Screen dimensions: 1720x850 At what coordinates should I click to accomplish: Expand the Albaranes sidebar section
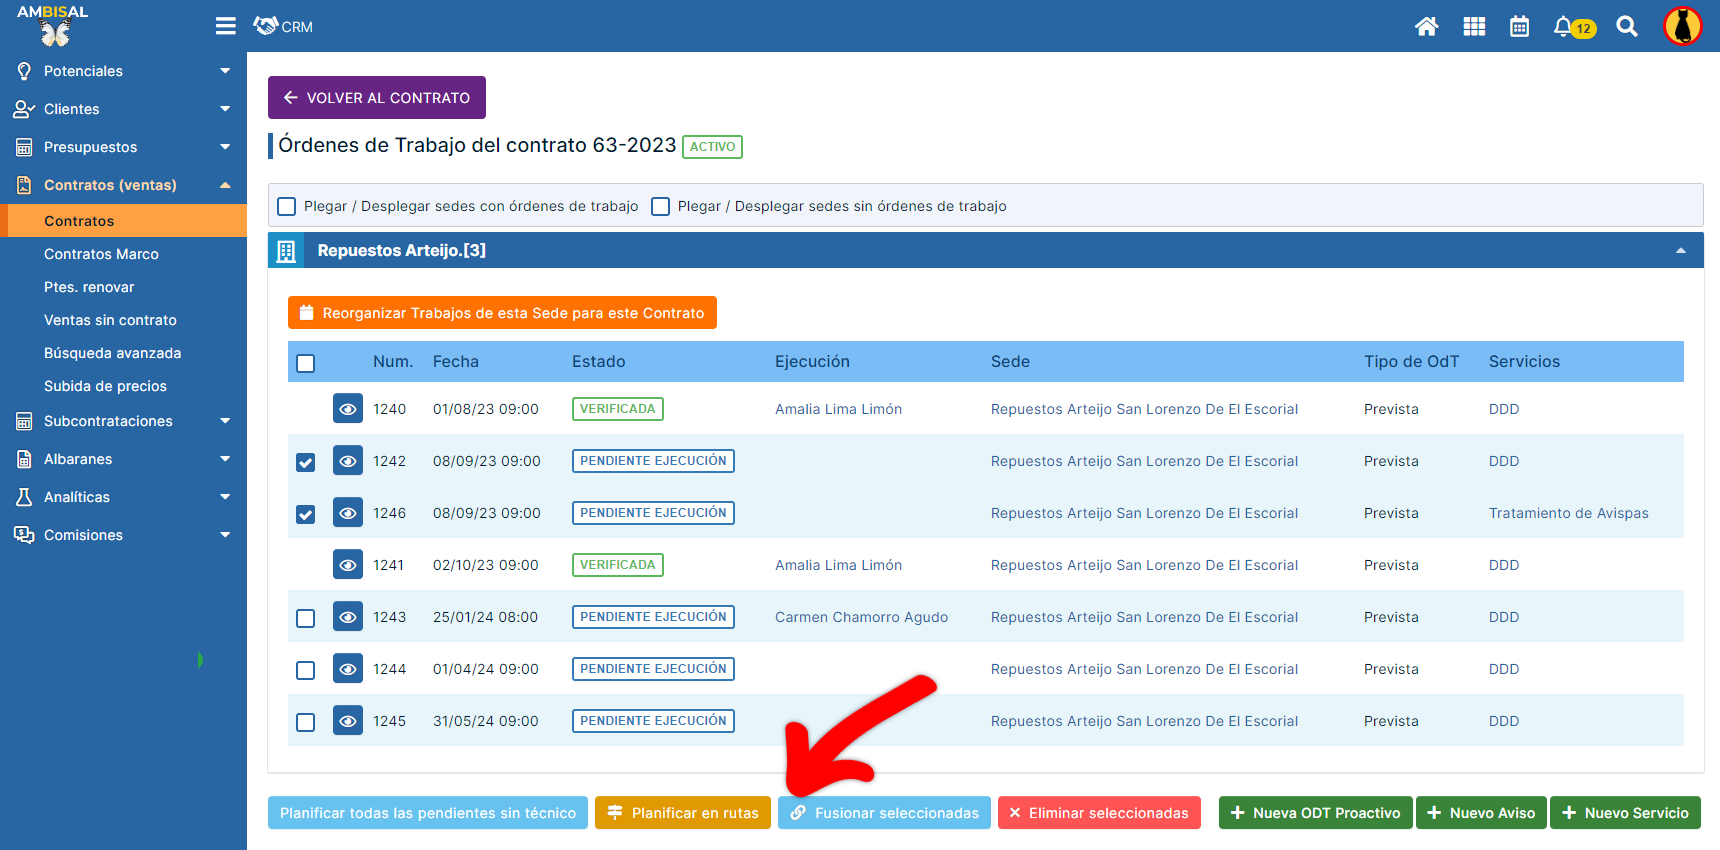(x=122, y=459)
